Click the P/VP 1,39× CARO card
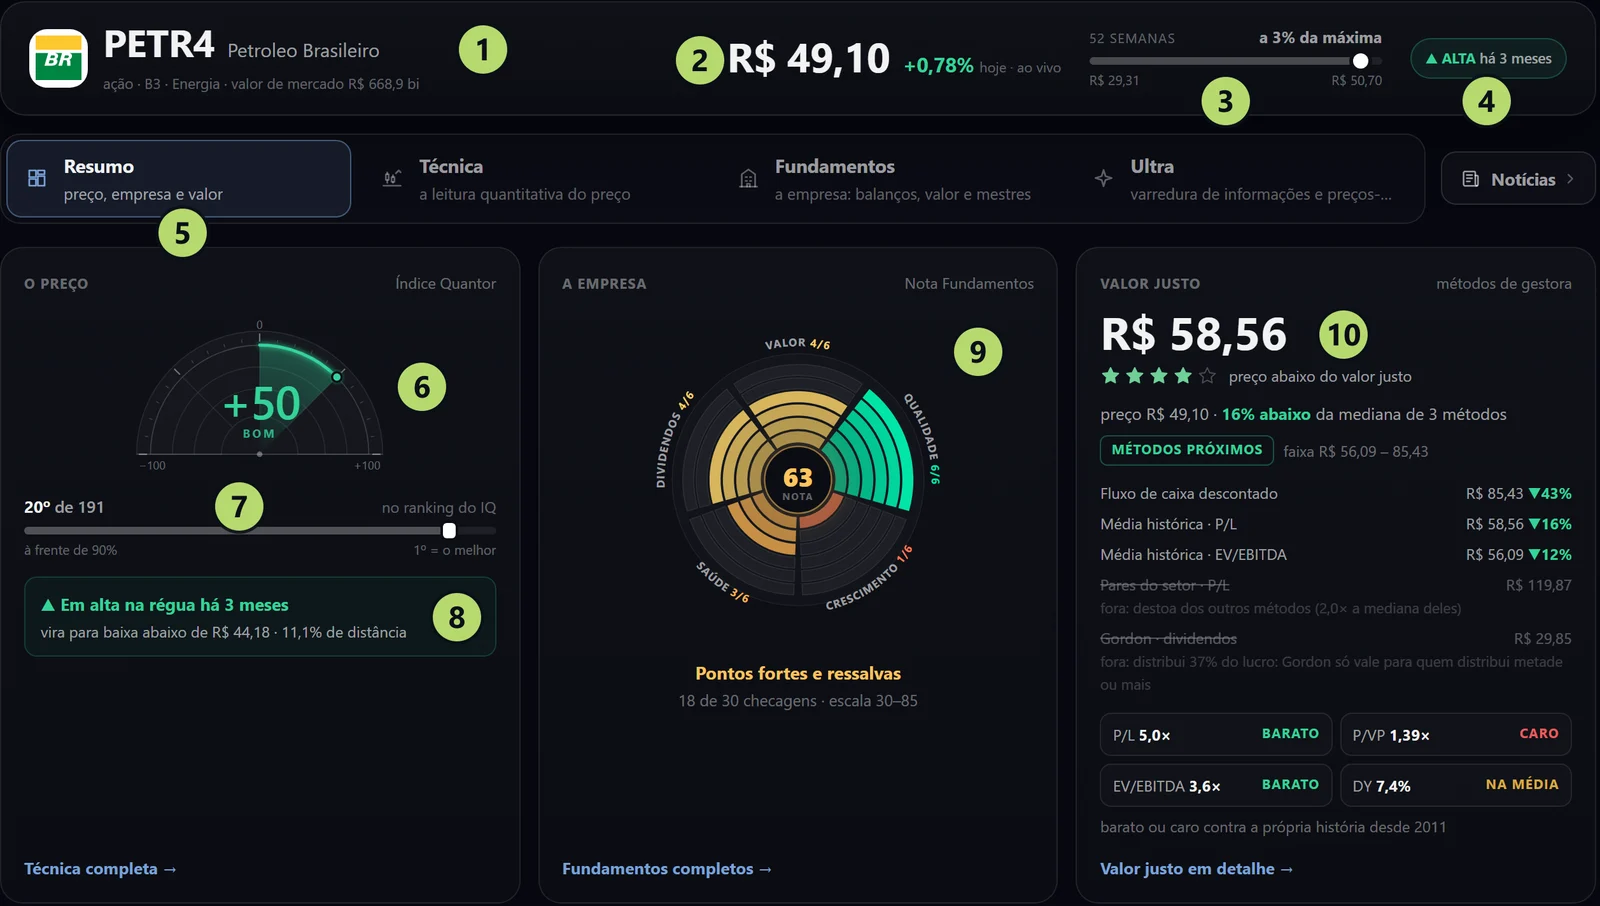This screenshot has width=1600, height=906. [1456, 734]
